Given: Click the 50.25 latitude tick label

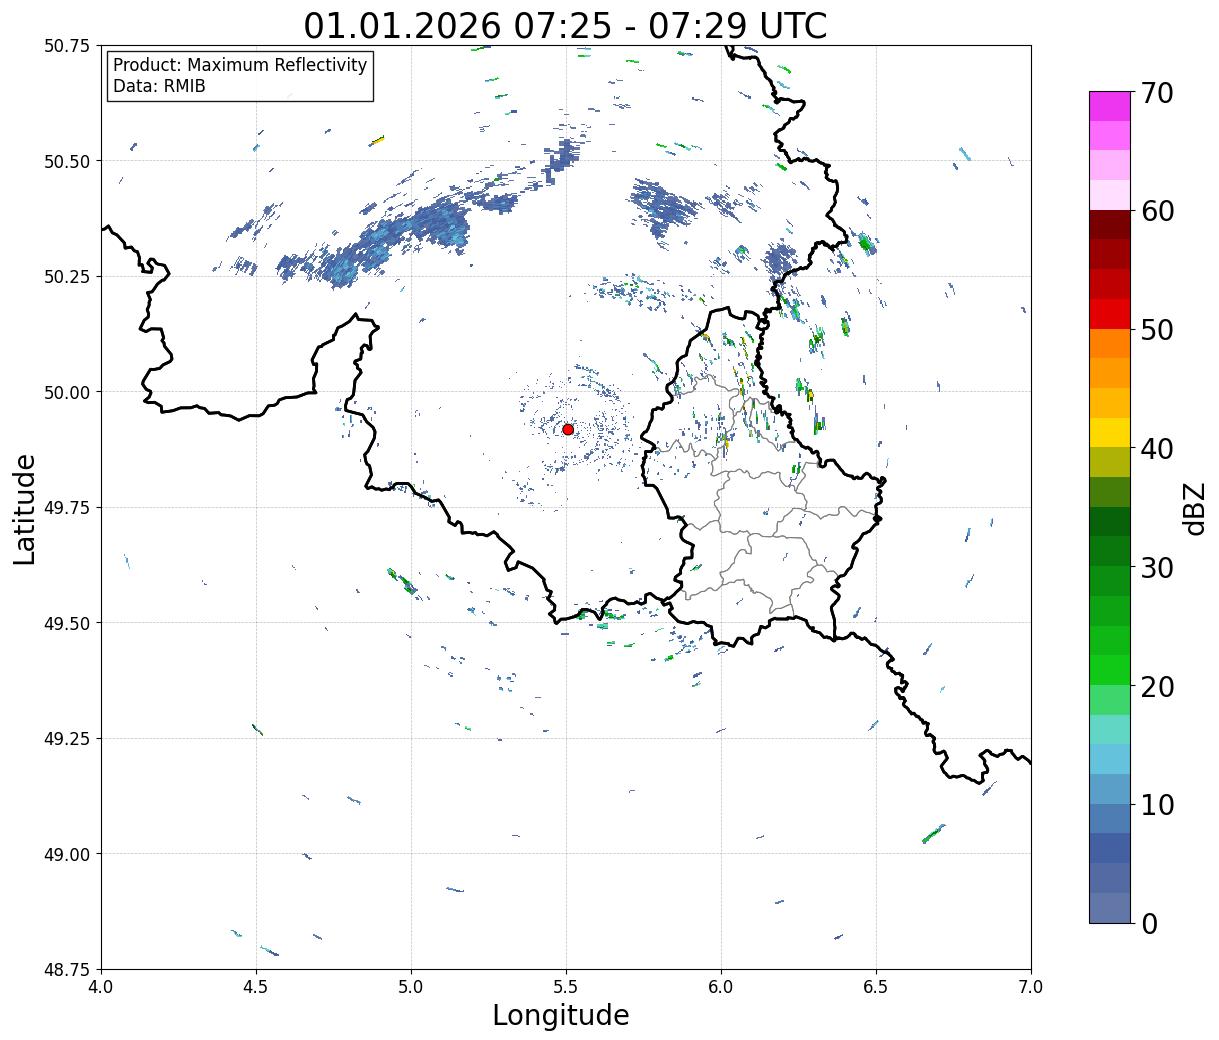Looking at the screenshot, I should (68, 277).
